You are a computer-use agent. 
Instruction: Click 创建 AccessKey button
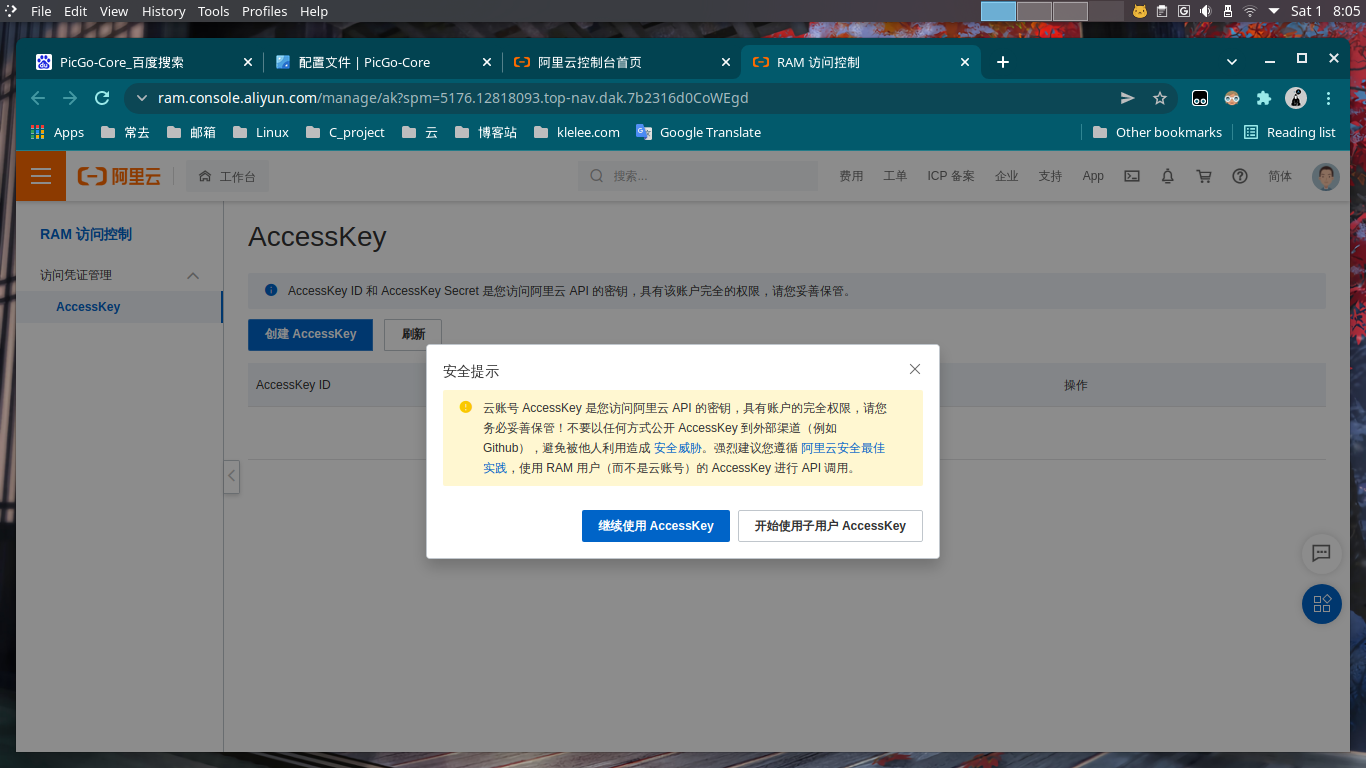tap(310, 334)
